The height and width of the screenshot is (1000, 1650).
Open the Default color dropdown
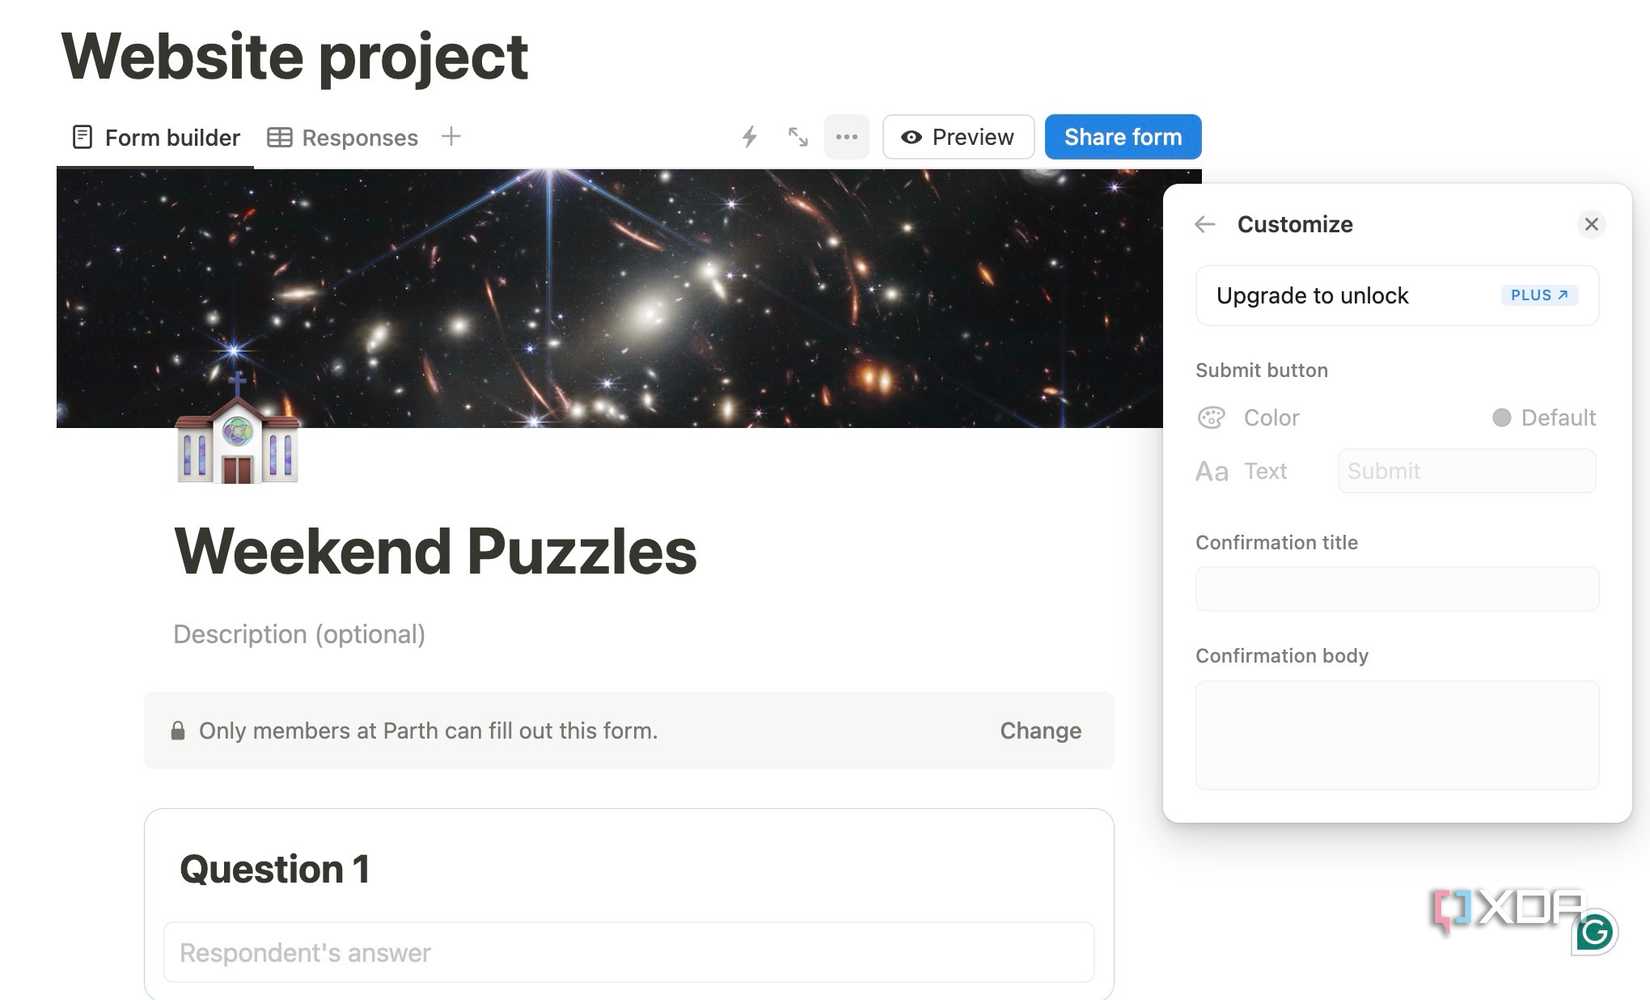pyautogui.click(x=1544, y=418)
